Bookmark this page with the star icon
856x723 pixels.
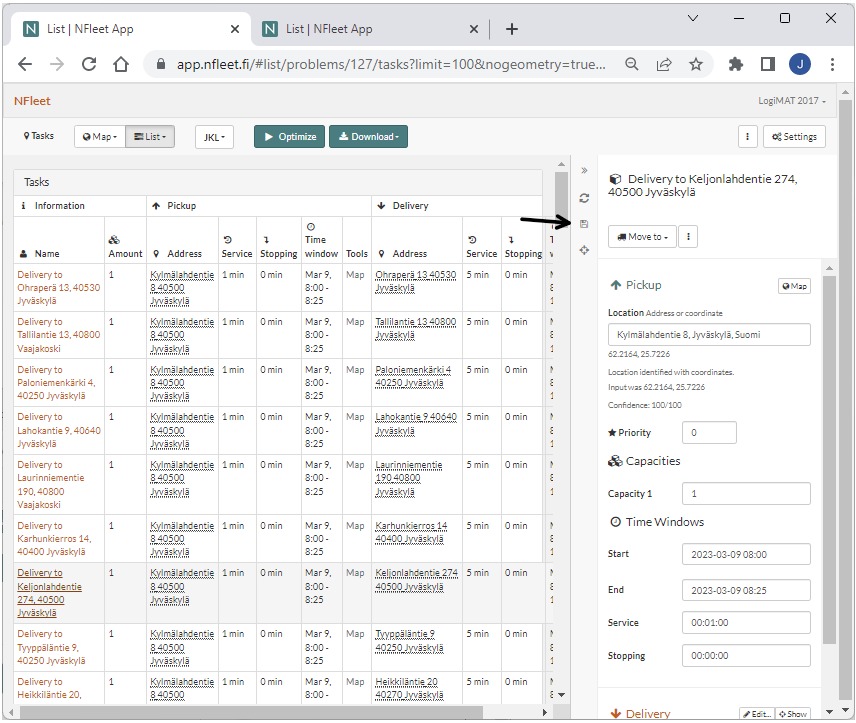click(x=696, y=64)
